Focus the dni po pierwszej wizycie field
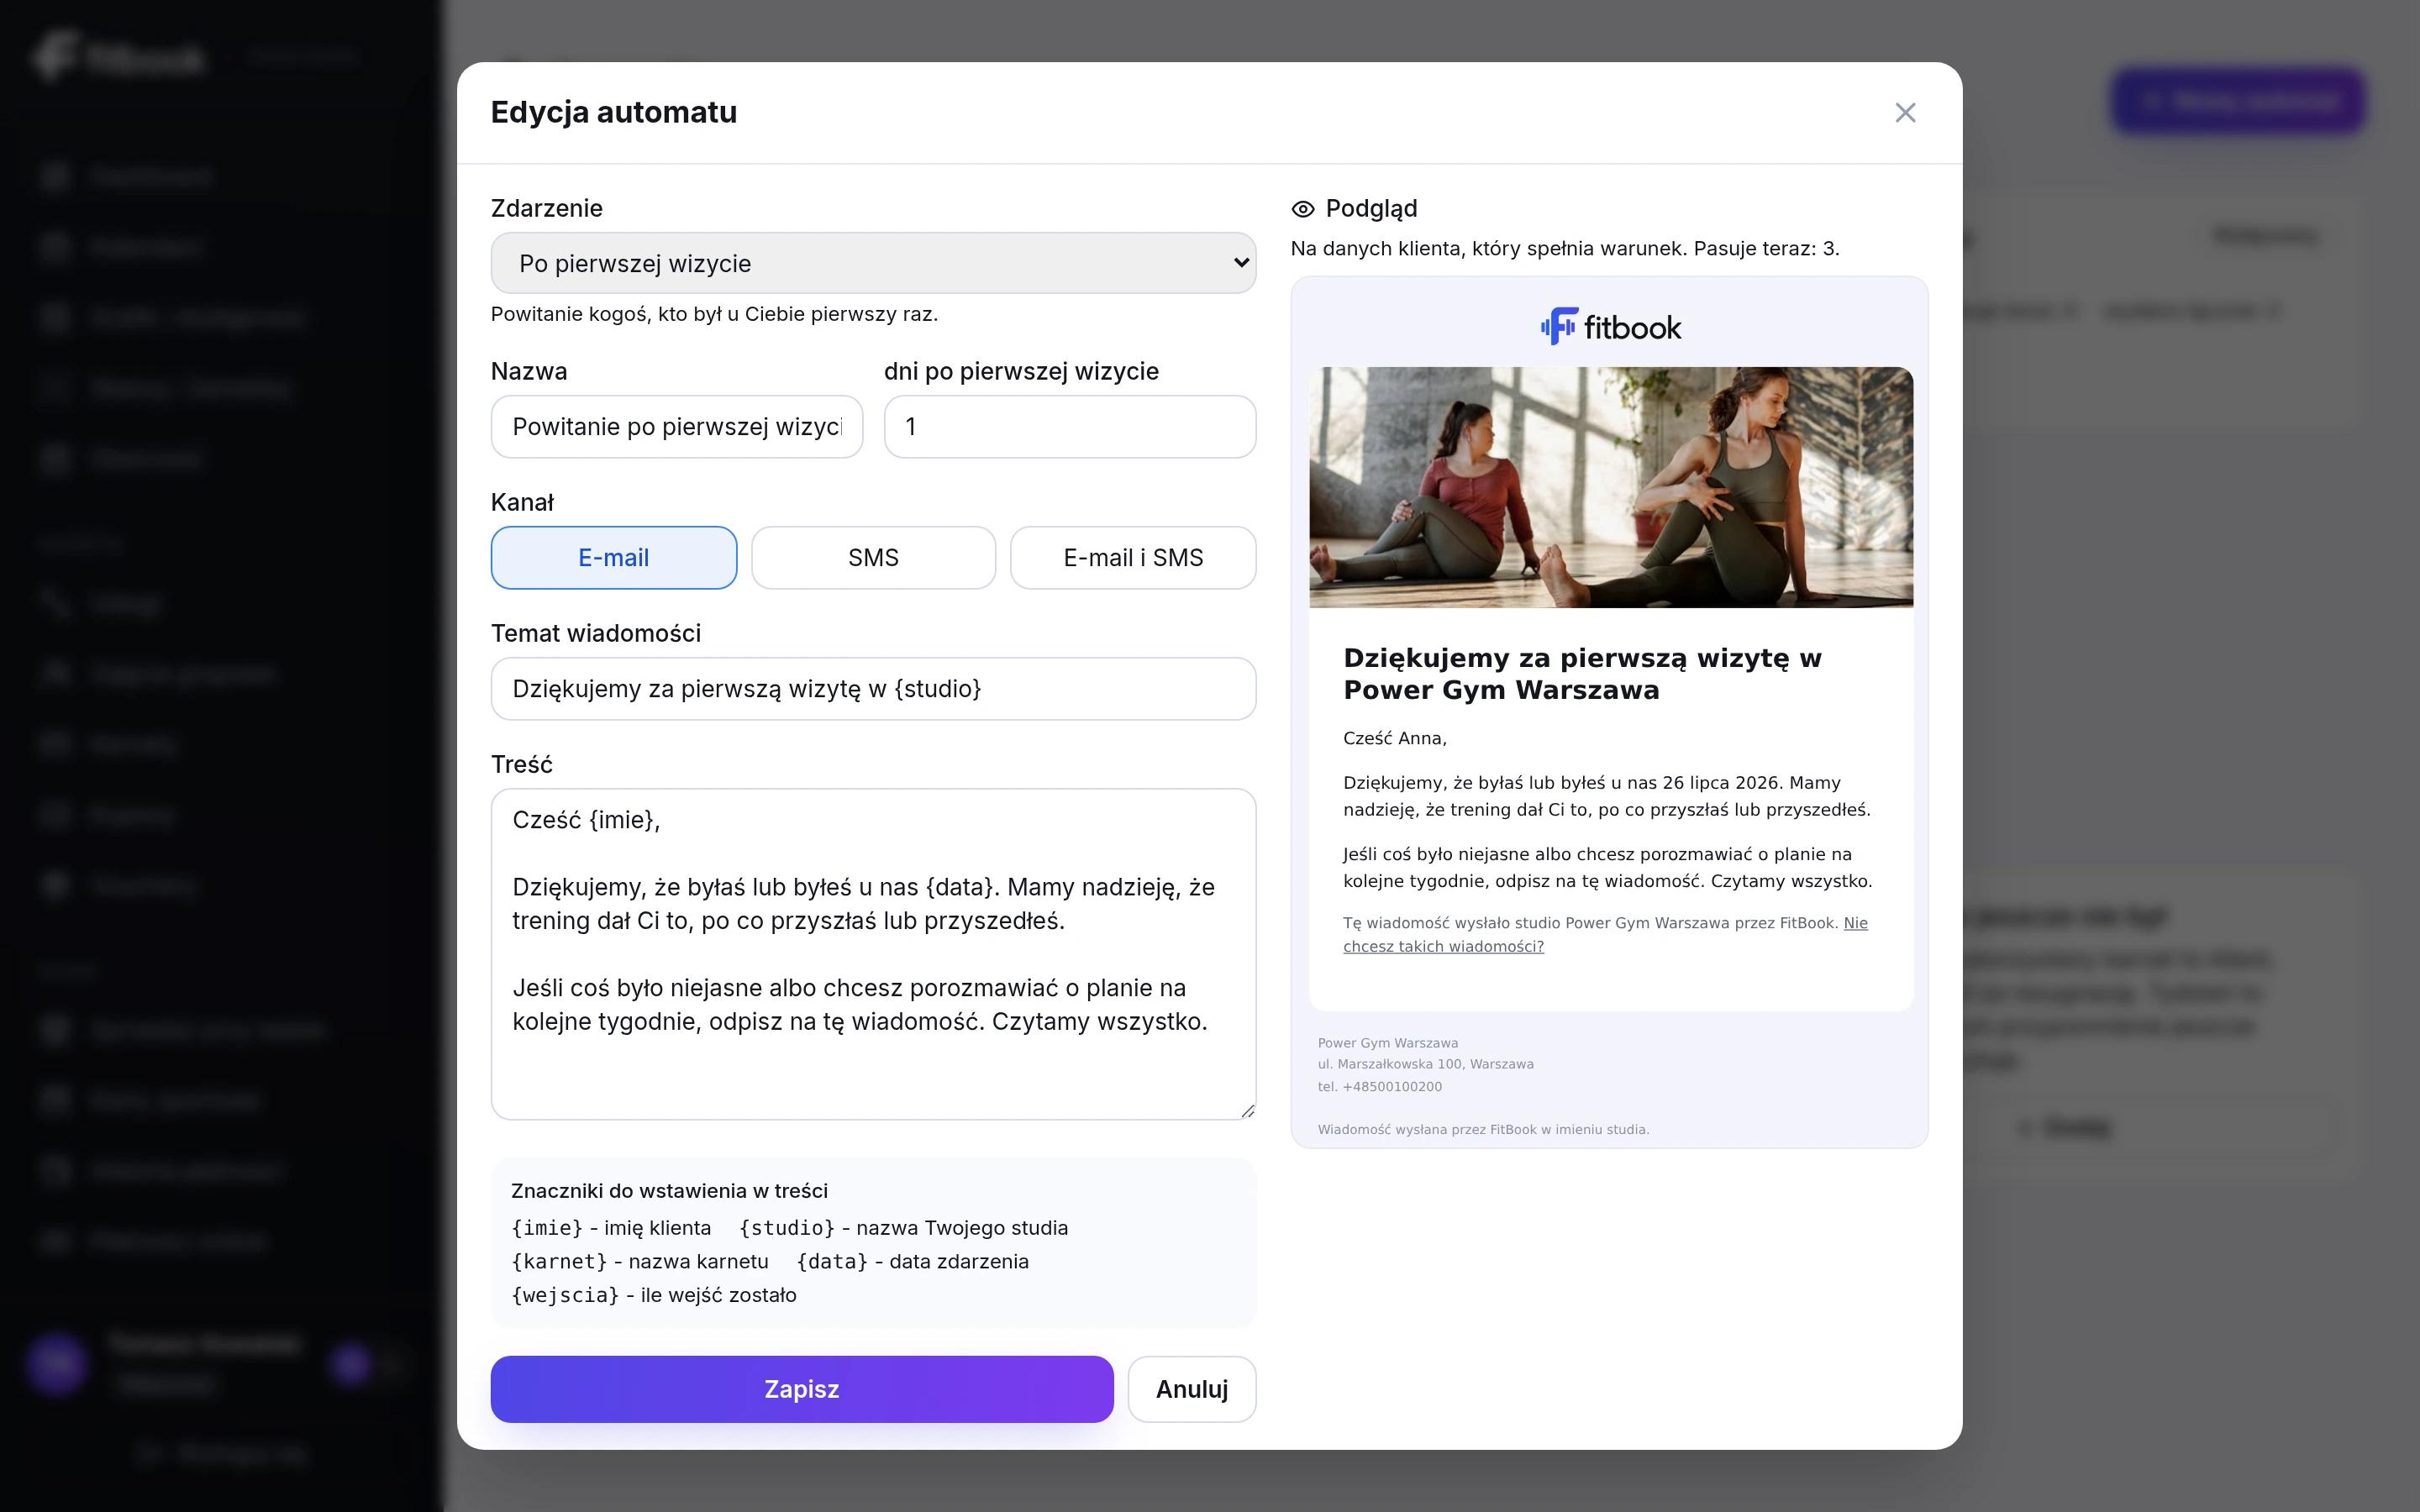Viewport: 2420px width, 1512px height. coord(1070,427)
